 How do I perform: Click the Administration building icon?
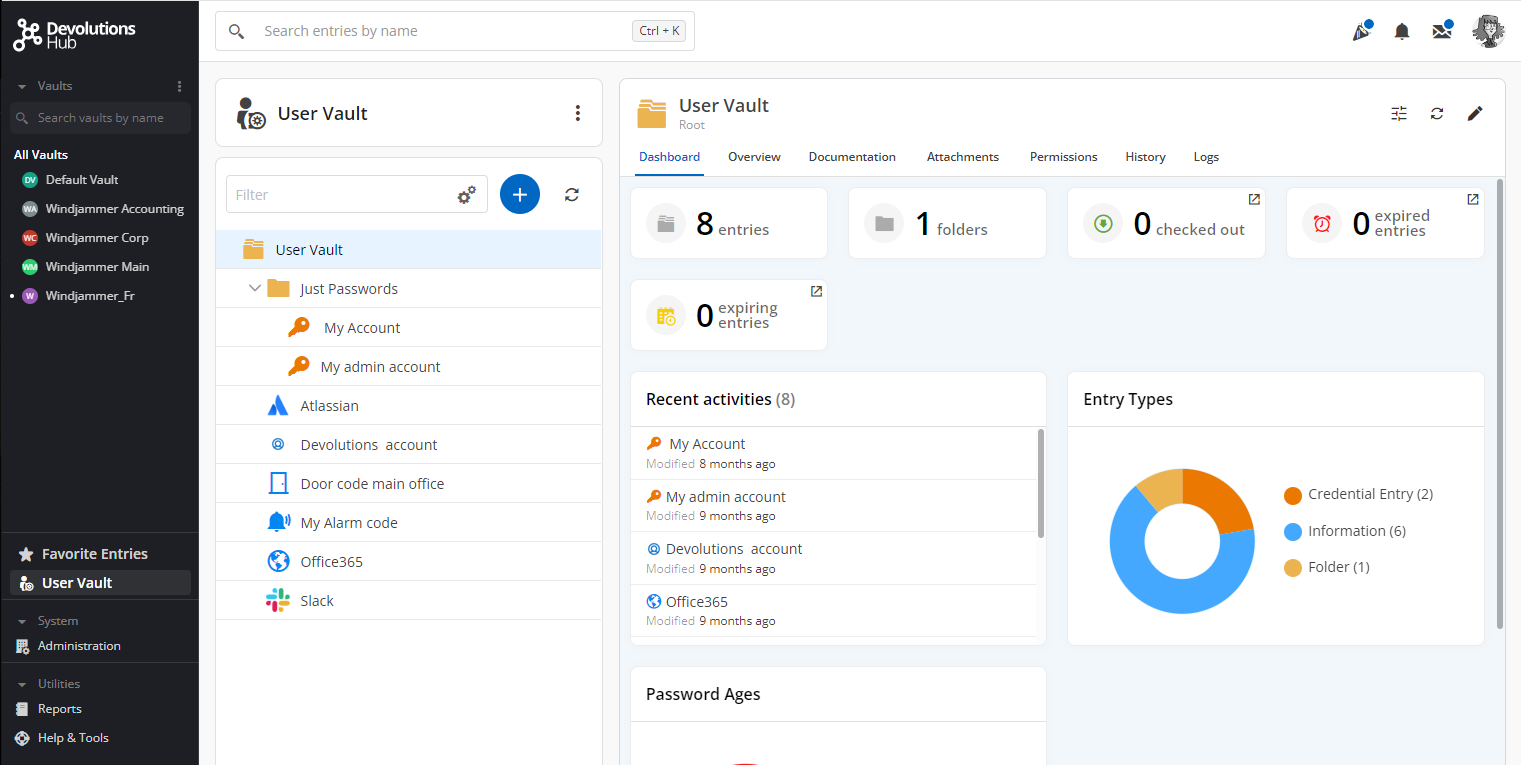click(x=23, y=646)
